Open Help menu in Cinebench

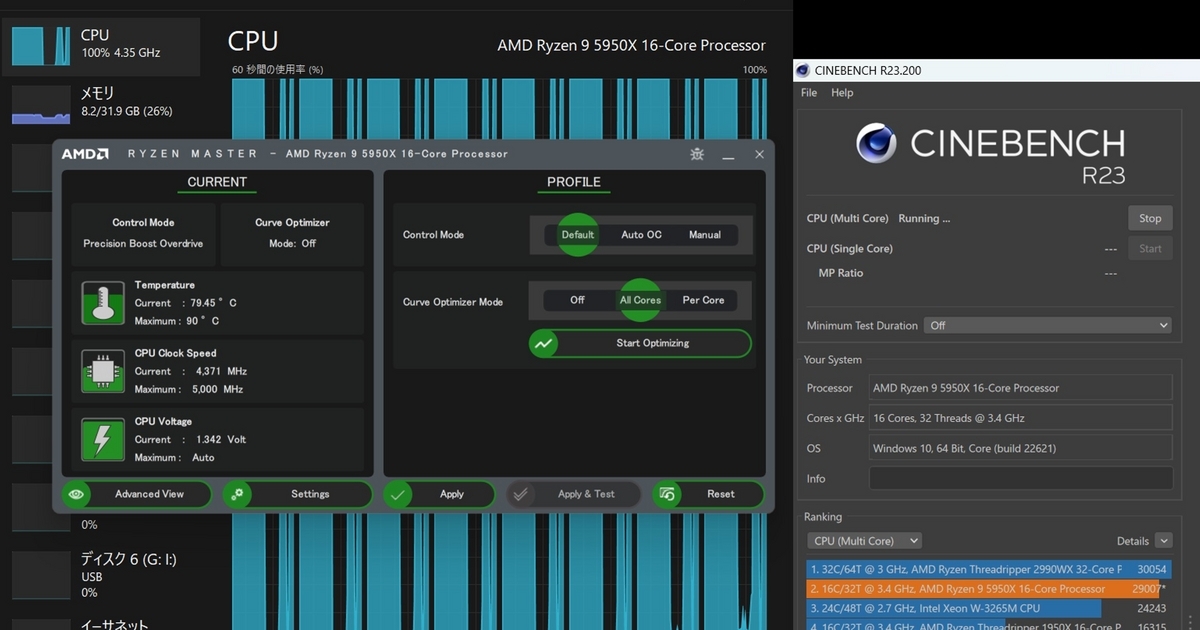click(x=843, y=93)
